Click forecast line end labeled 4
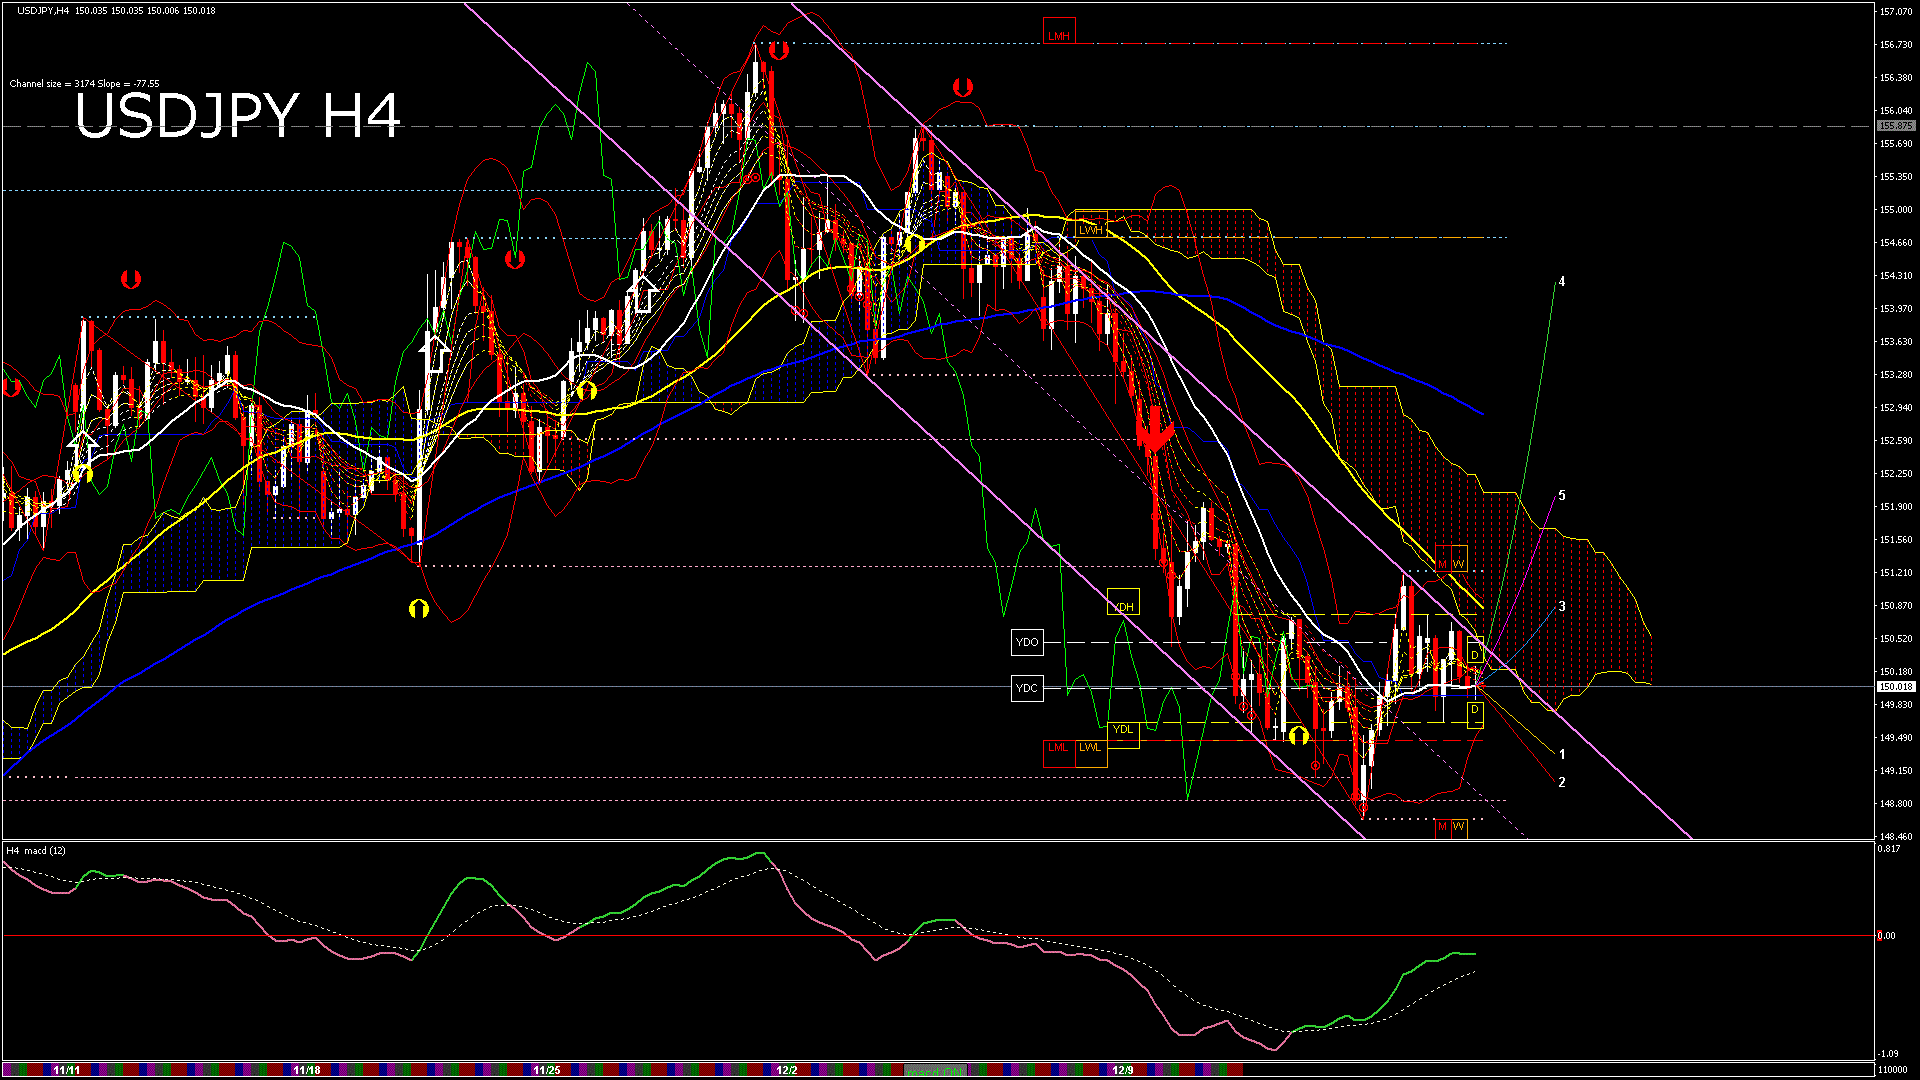 1561,282
